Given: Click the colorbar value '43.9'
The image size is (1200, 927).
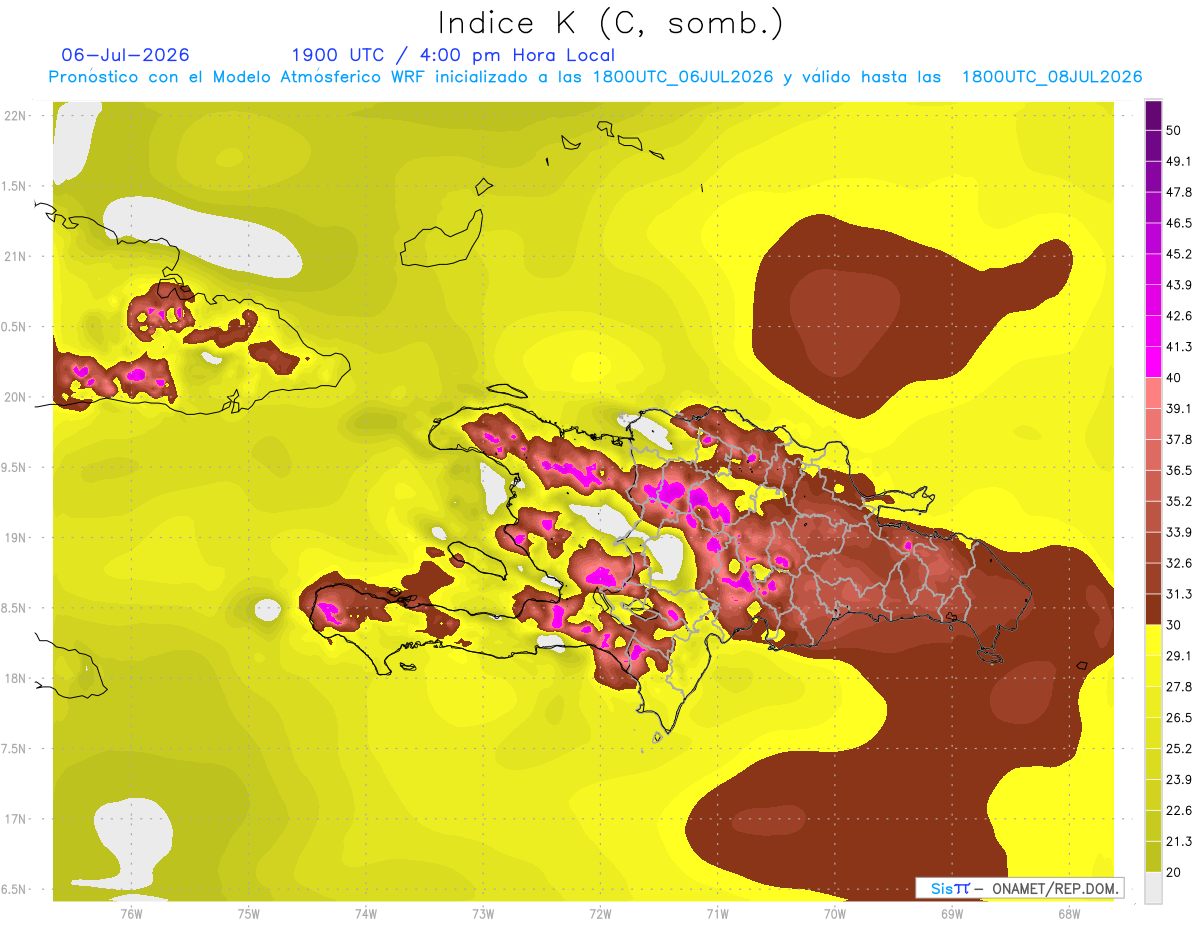Looking at the screenshot, I should tap(1179, 285).
